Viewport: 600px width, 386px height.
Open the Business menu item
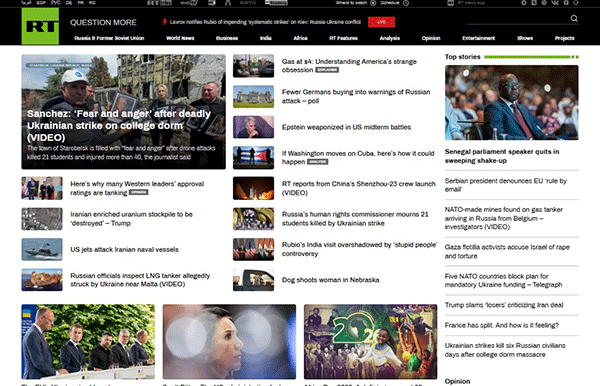[227, 38]
